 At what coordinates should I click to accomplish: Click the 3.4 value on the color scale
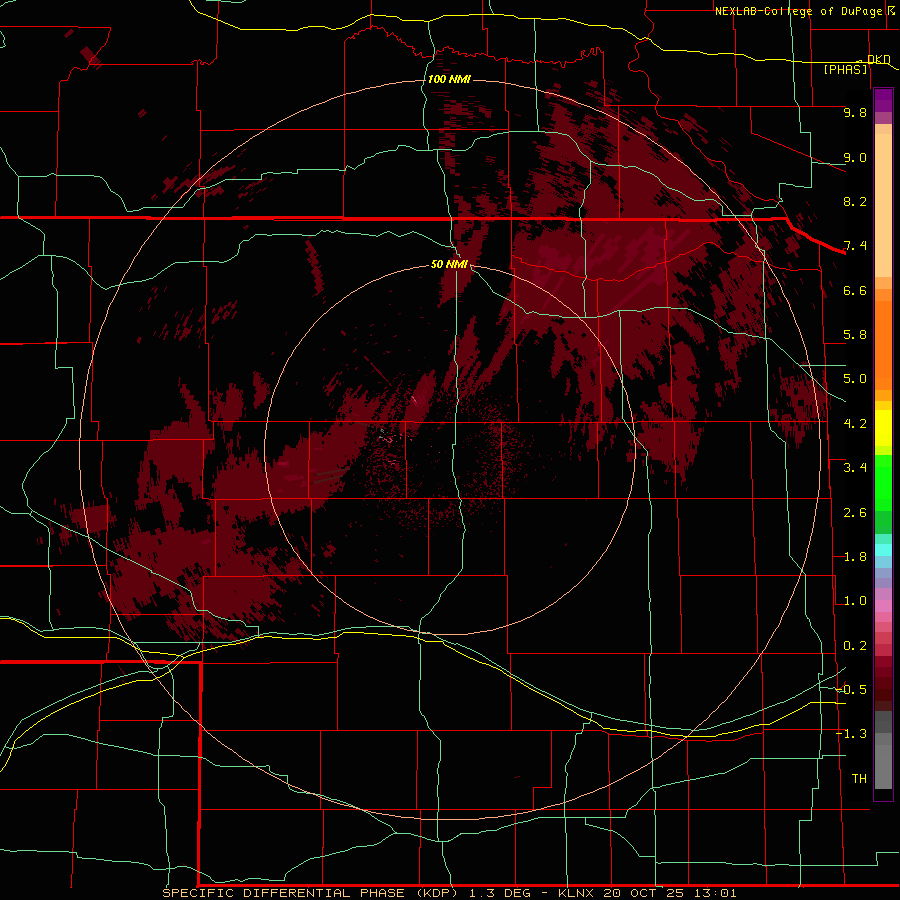pos(855,468)
